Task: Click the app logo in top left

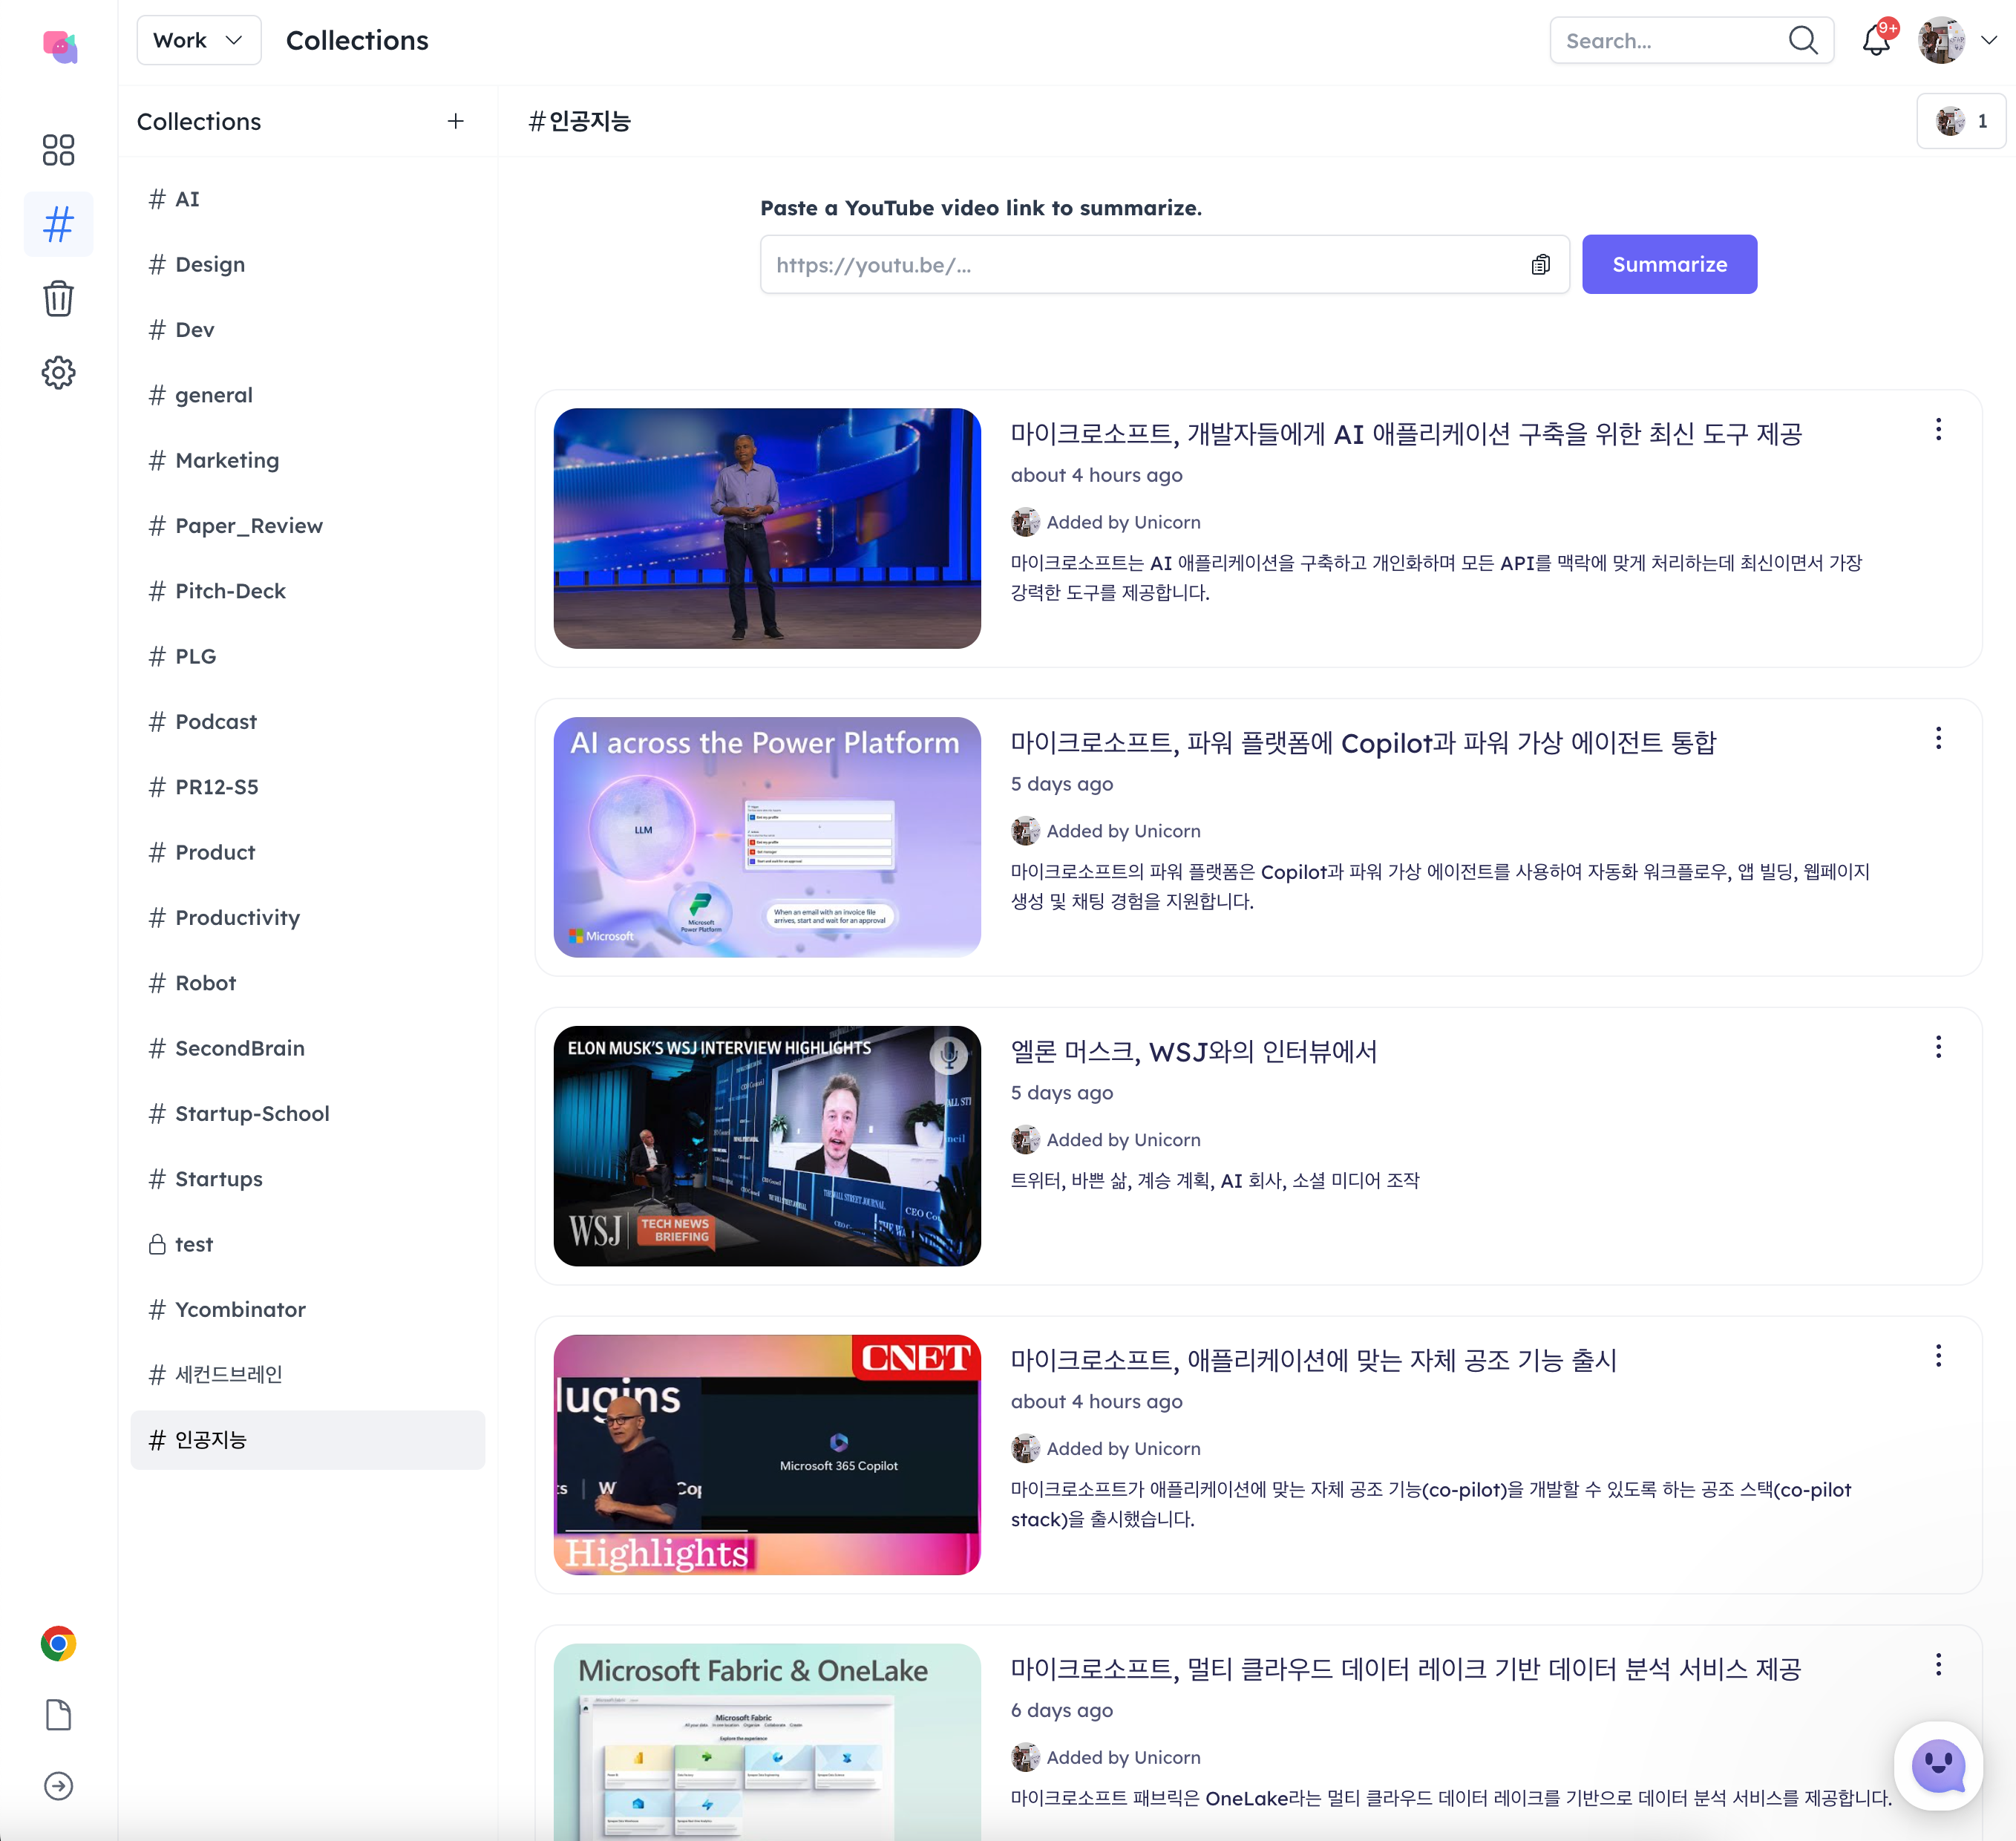Action: click(x=60, y=46)
